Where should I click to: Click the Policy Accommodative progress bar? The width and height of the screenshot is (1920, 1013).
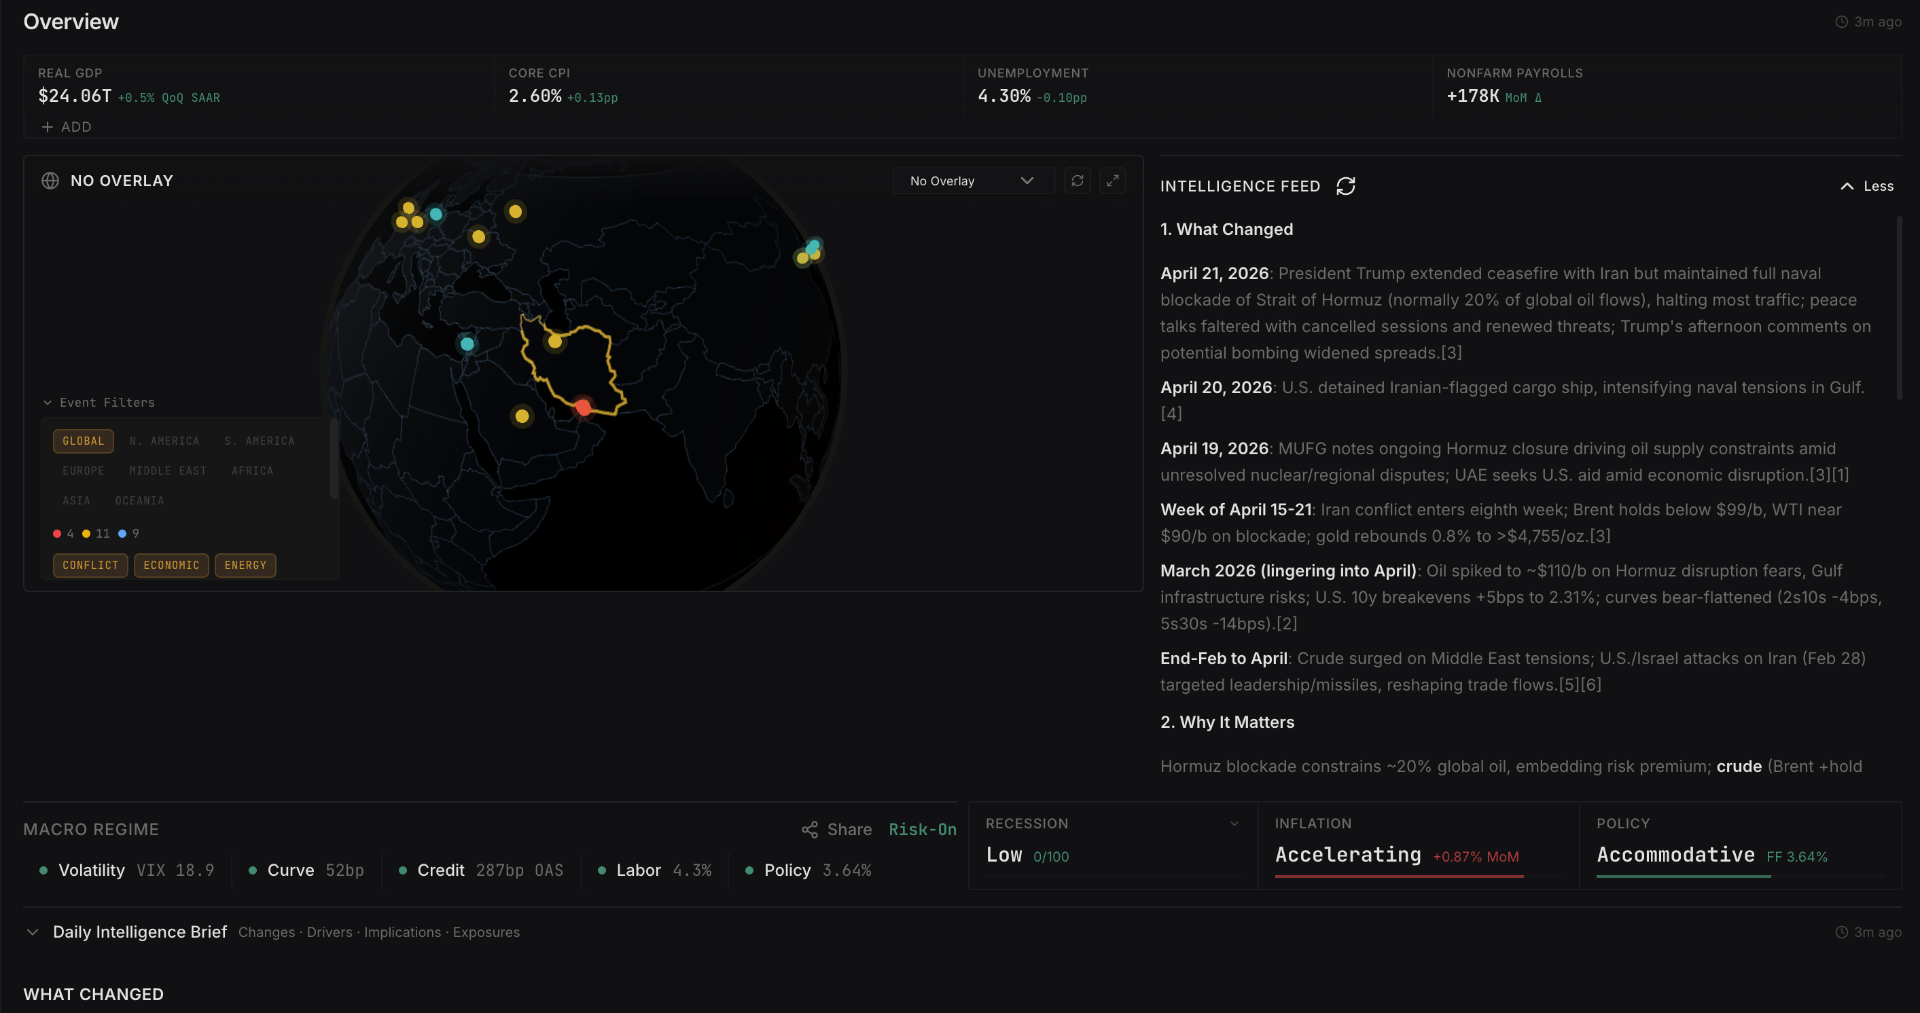(1739, 877)
